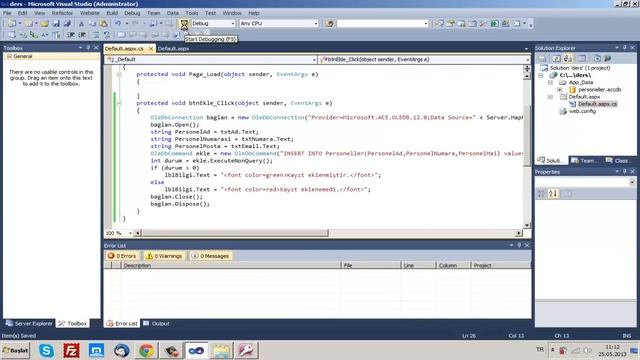Open the Refactor menu
The height and width of the screenshot is (360, 640).
(62, 13)
